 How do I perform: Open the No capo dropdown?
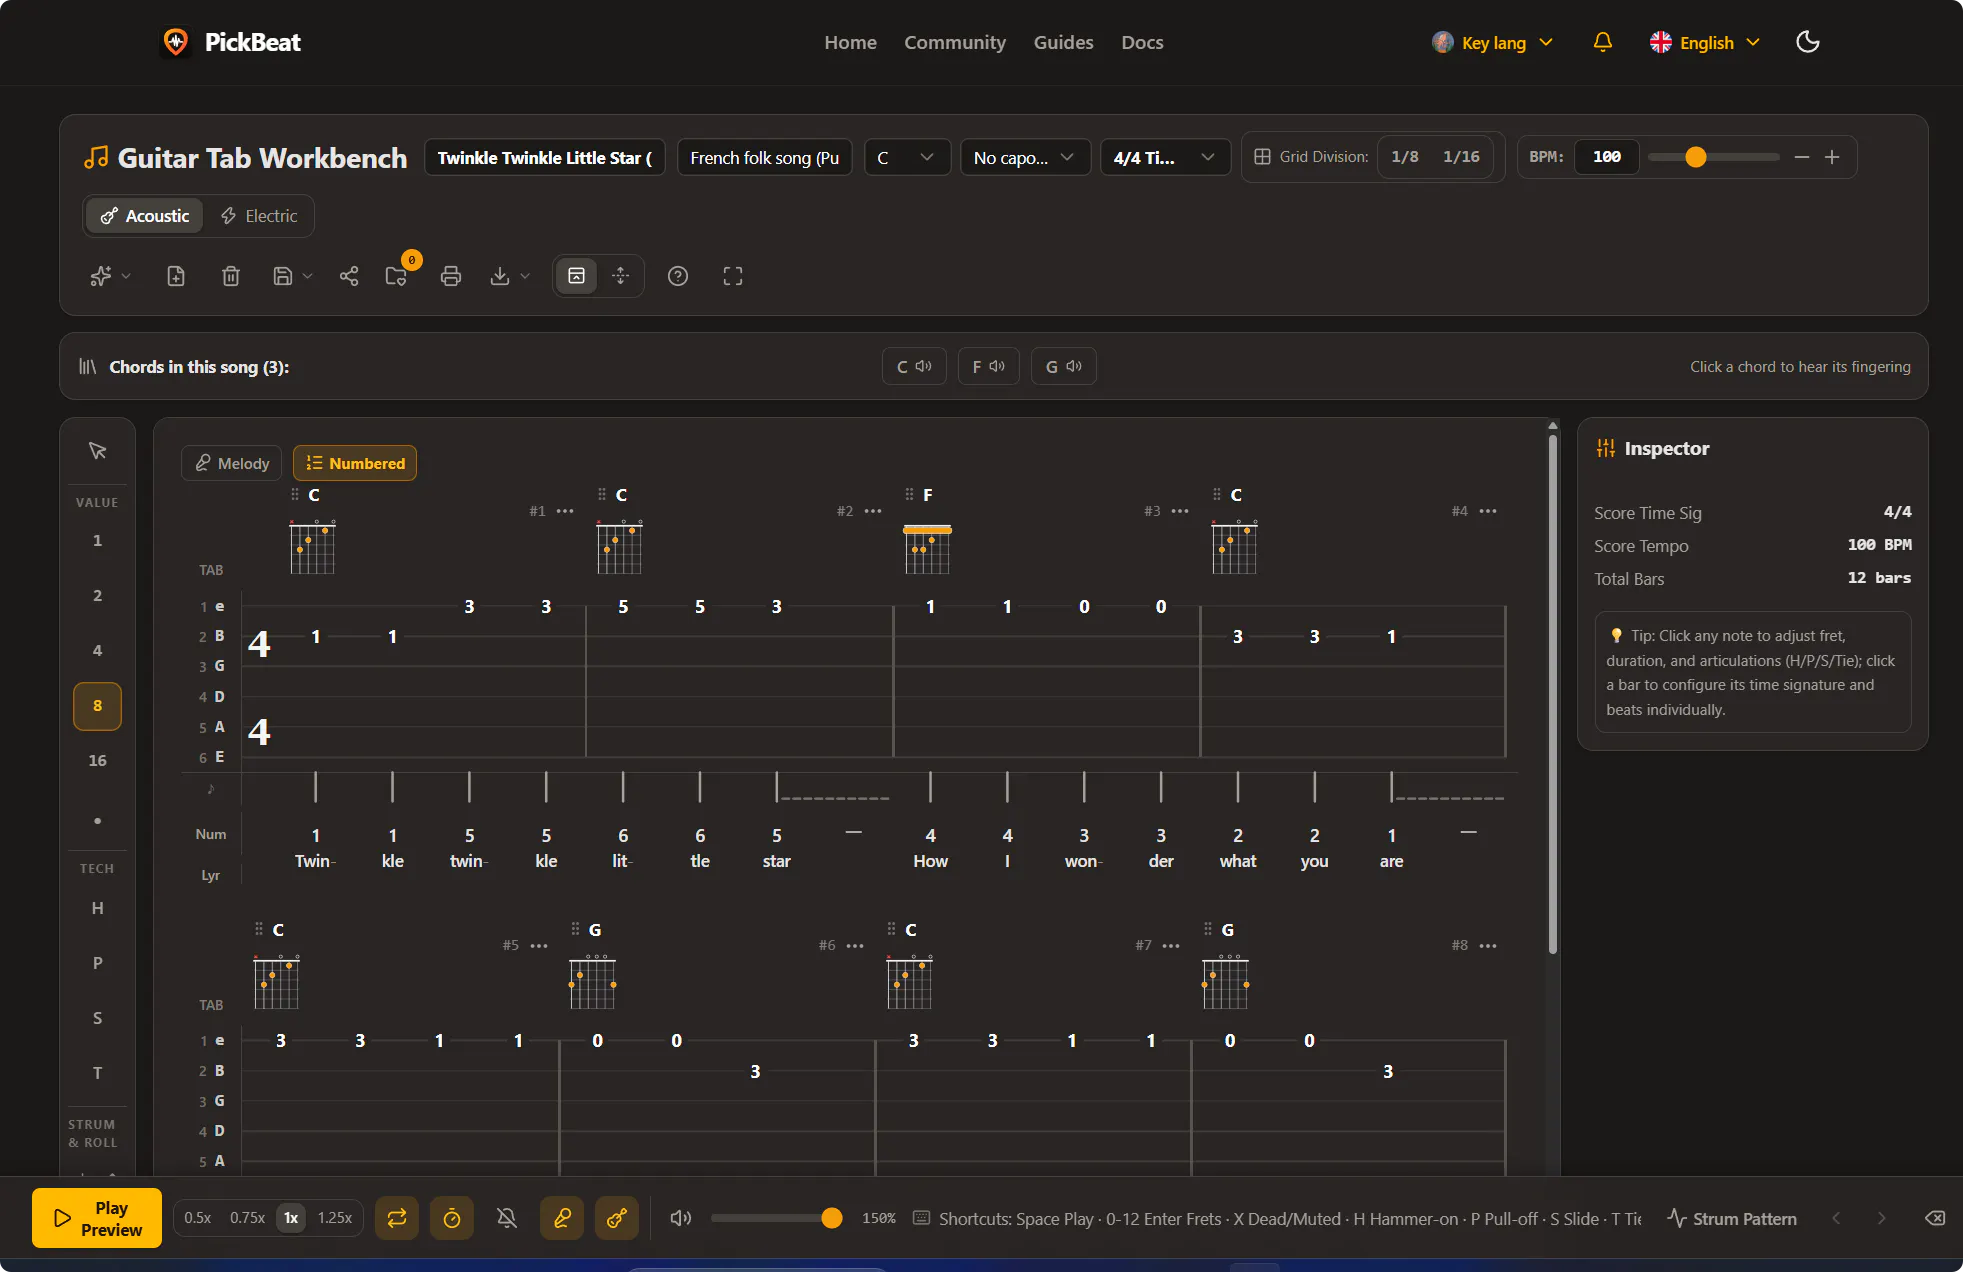(x=1025, y=157)
